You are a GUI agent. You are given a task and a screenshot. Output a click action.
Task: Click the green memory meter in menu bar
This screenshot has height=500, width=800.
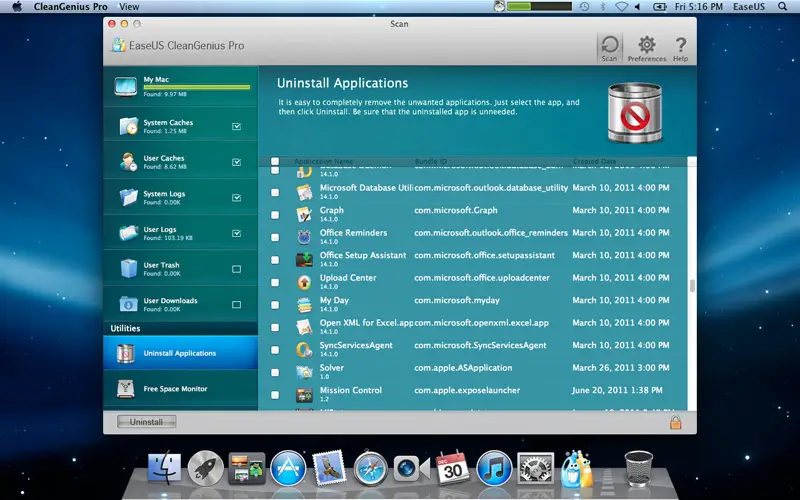[539, 7]
